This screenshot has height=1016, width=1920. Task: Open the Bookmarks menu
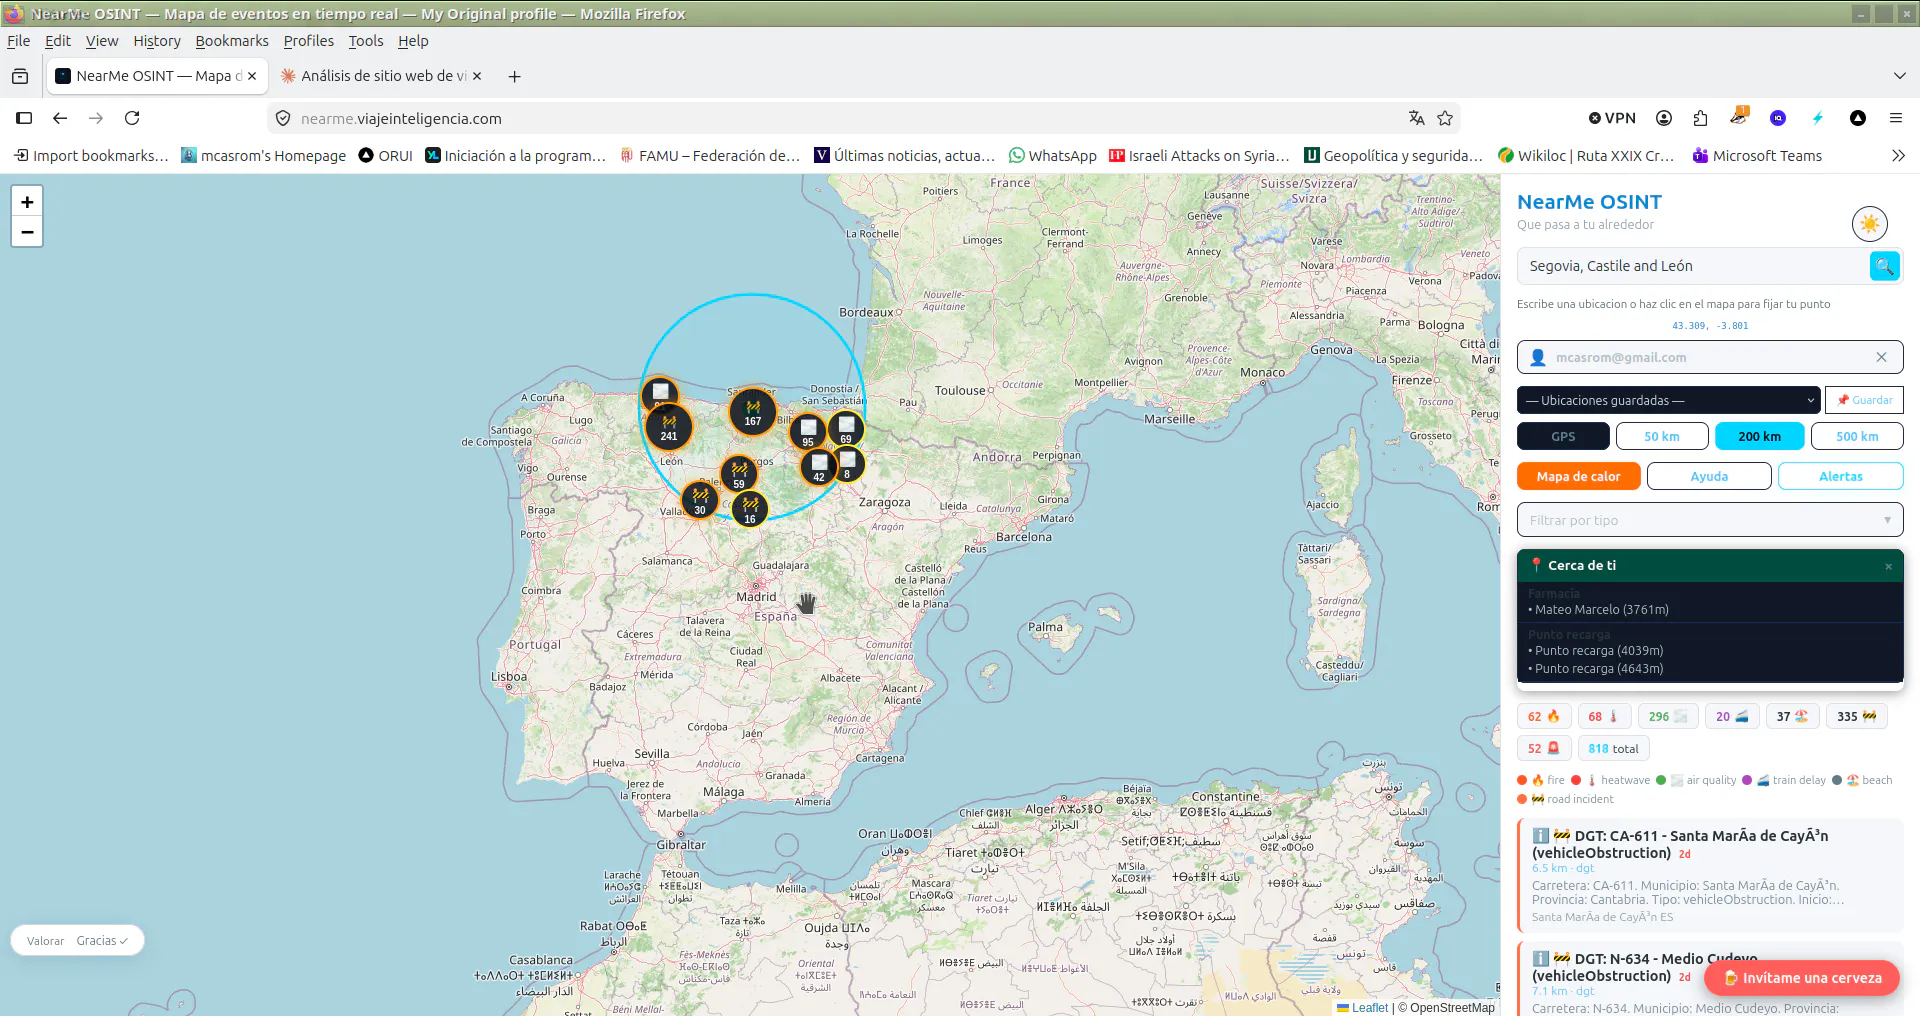coord(232,41)
